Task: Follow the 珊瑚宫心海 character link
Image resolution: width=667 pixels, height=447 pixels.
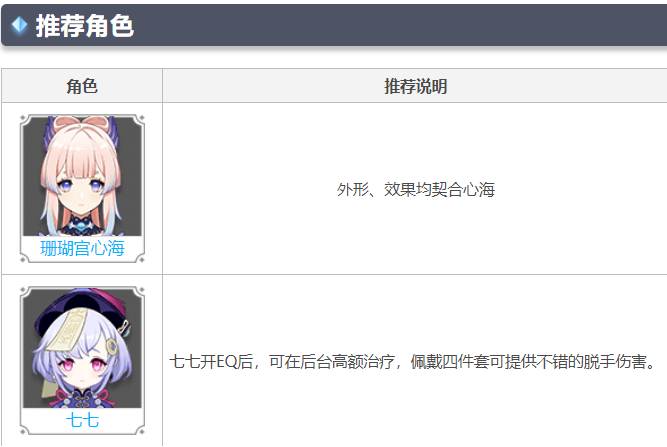Action: coord(82,248)
